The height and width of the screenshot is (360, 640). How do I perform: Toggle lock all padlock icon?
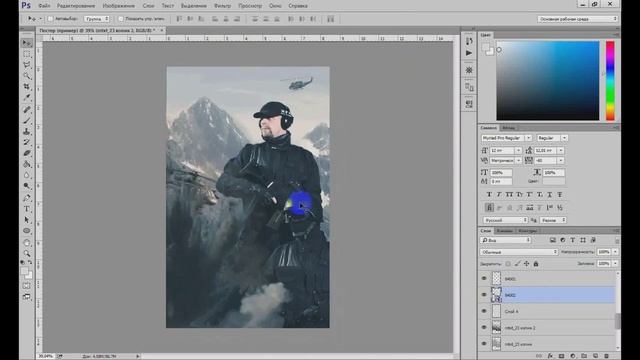click(536, 264)
